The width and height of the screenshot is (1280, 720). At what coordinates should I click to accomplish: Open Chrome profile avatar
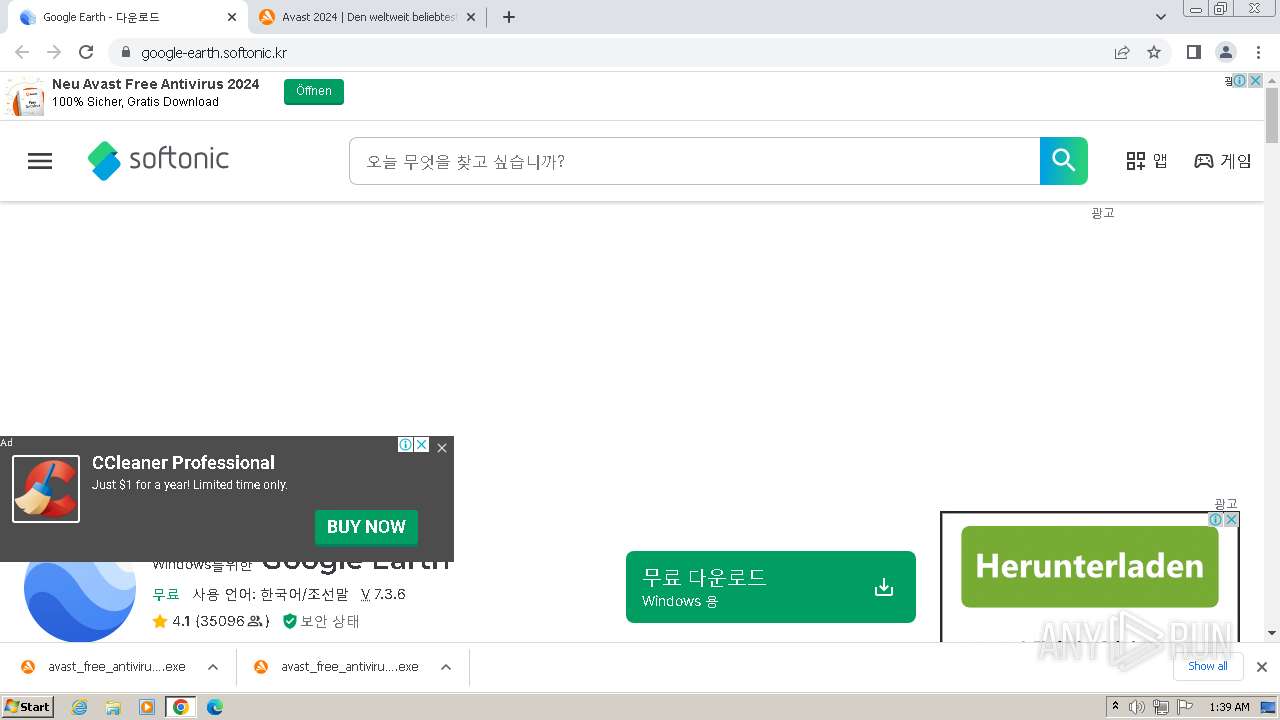(x=1225, y=52)
